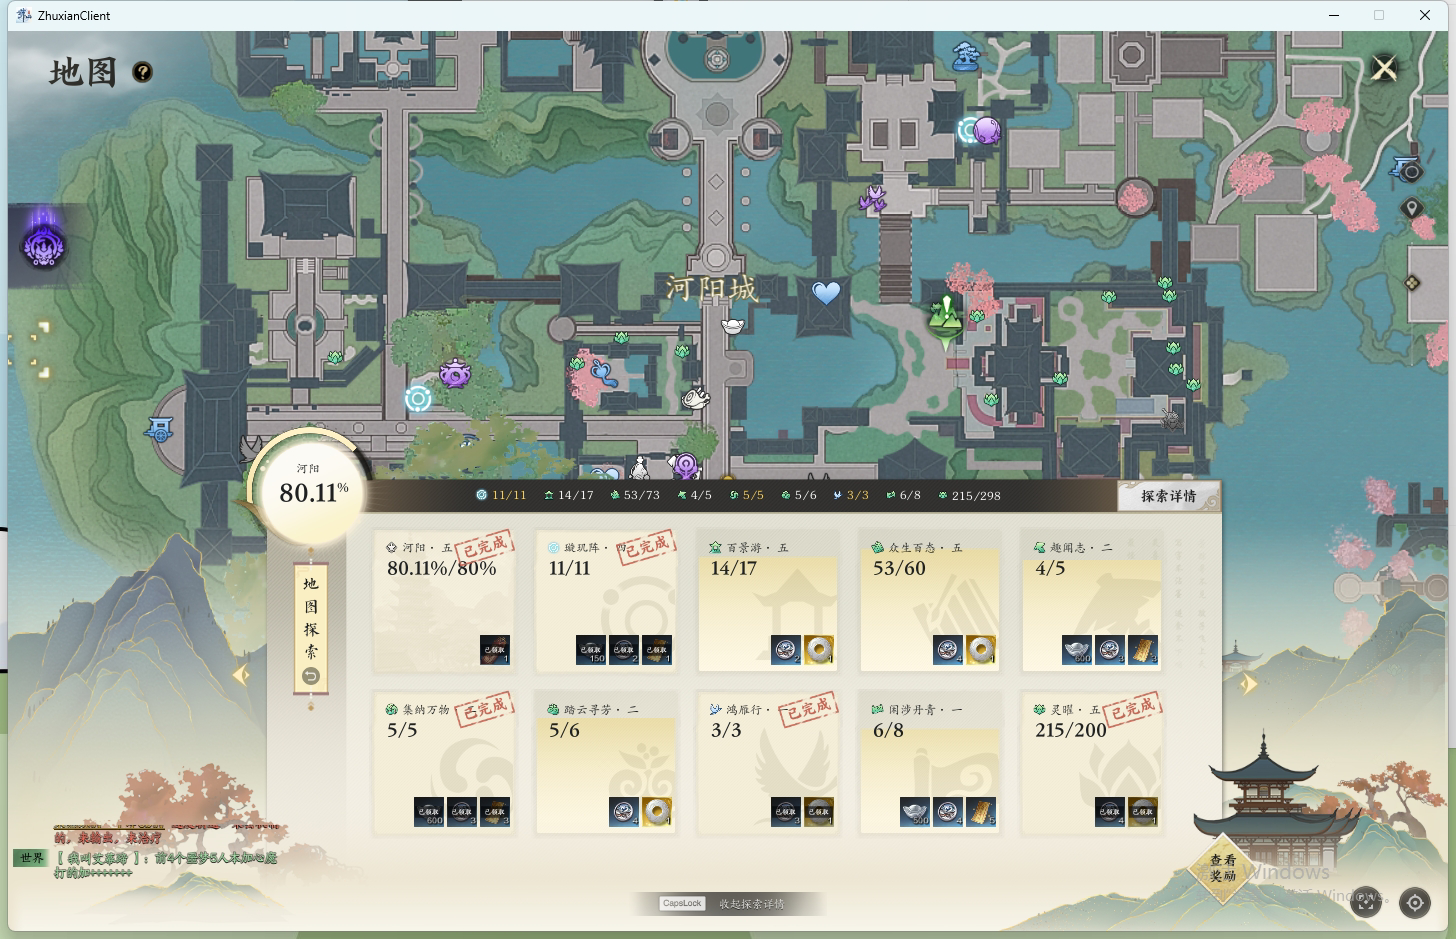Screen dimensions: 1456x939
Task: Click the locate-me crosshair icon
Action: (1415, 902)
